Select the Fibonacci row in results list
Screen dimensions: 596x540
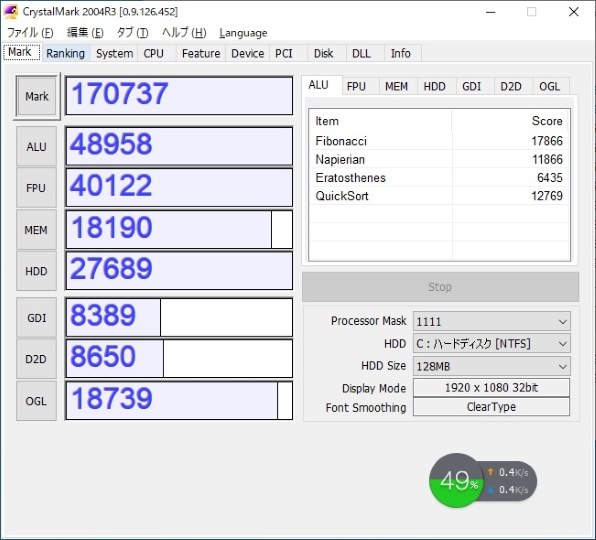(x=439, y=141)
